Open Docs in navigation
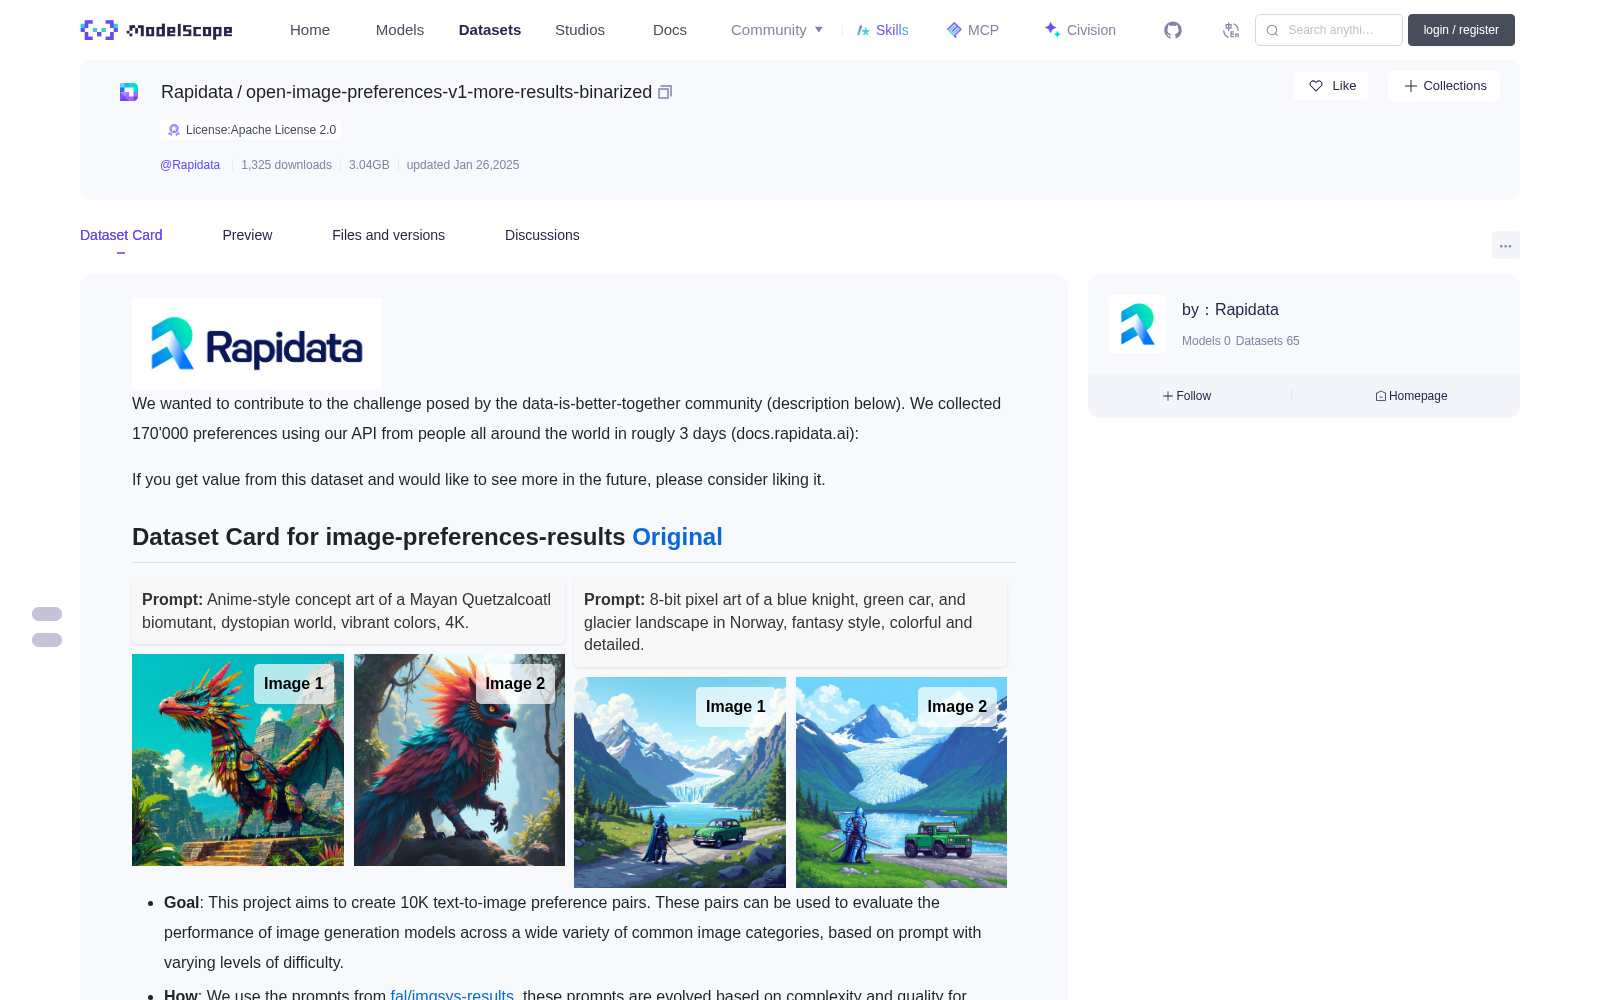 (x=670, y=30)
